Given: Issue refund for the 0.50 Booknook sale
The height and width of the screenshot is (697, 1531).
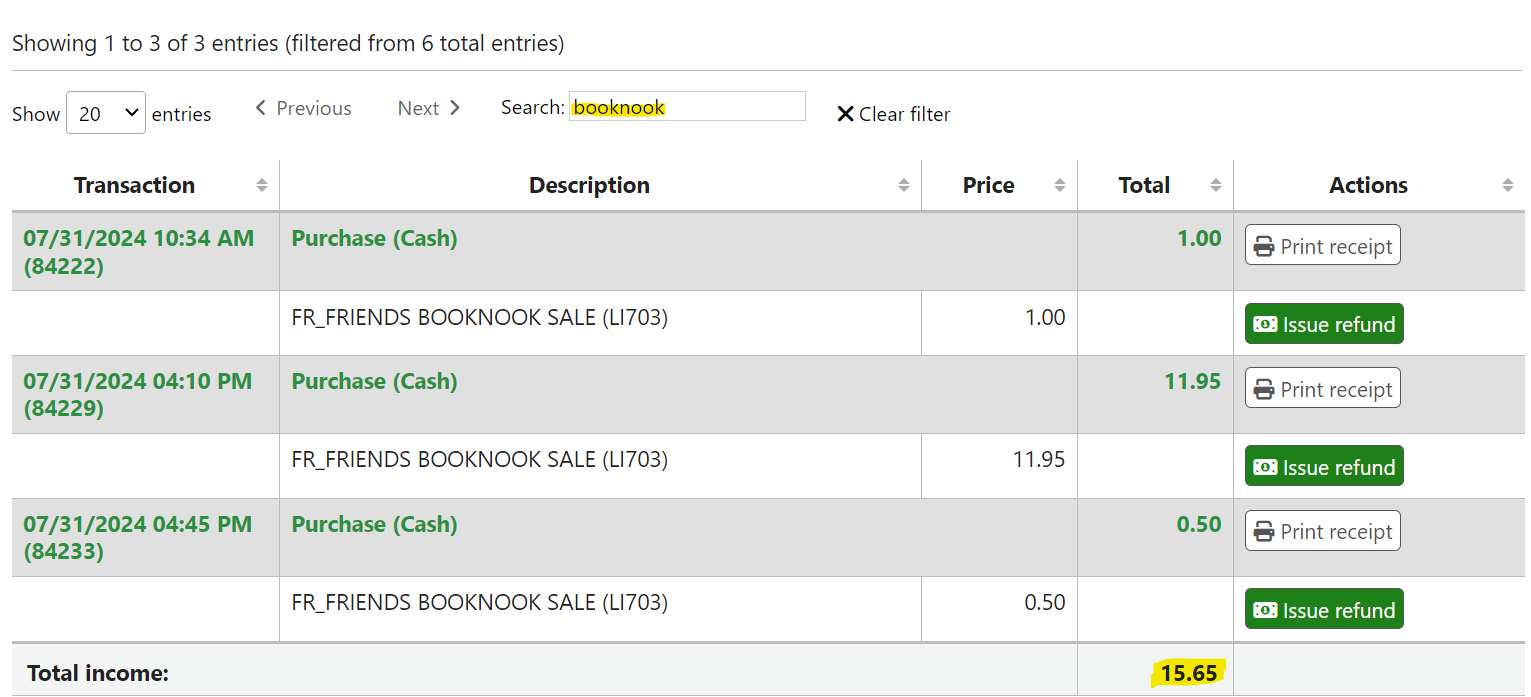Looking at the screenshot, I should click(1323, 610).
